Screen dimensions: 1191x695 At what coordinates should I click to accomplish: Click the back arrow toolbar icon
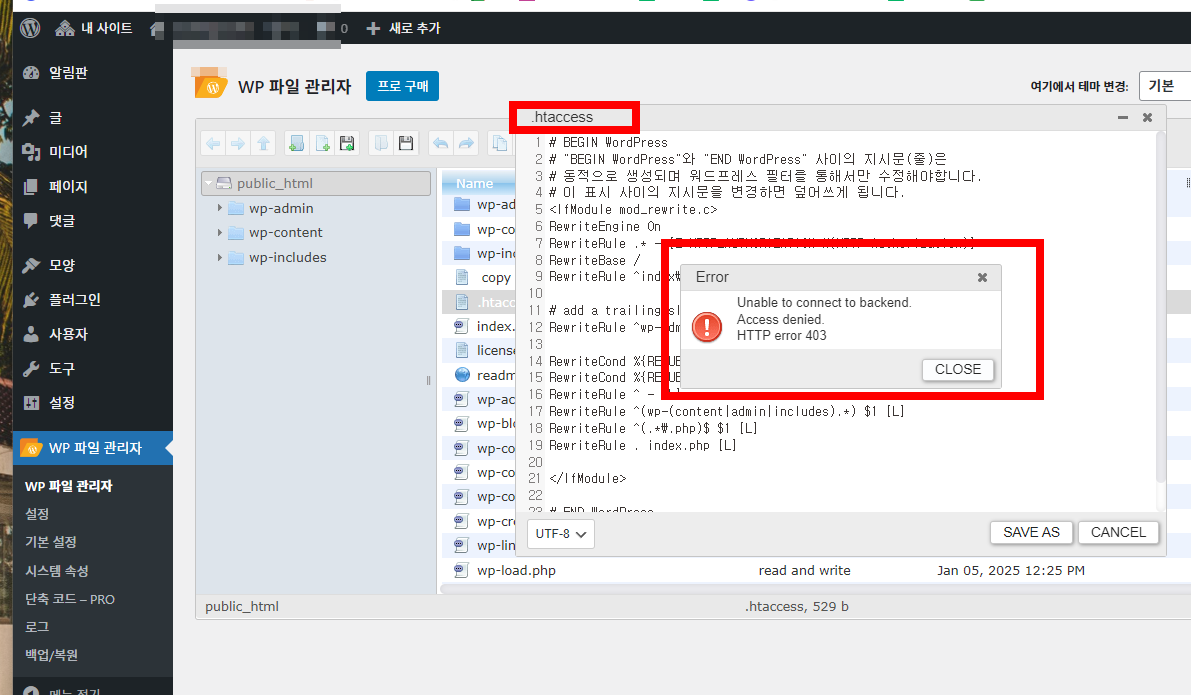213,143
